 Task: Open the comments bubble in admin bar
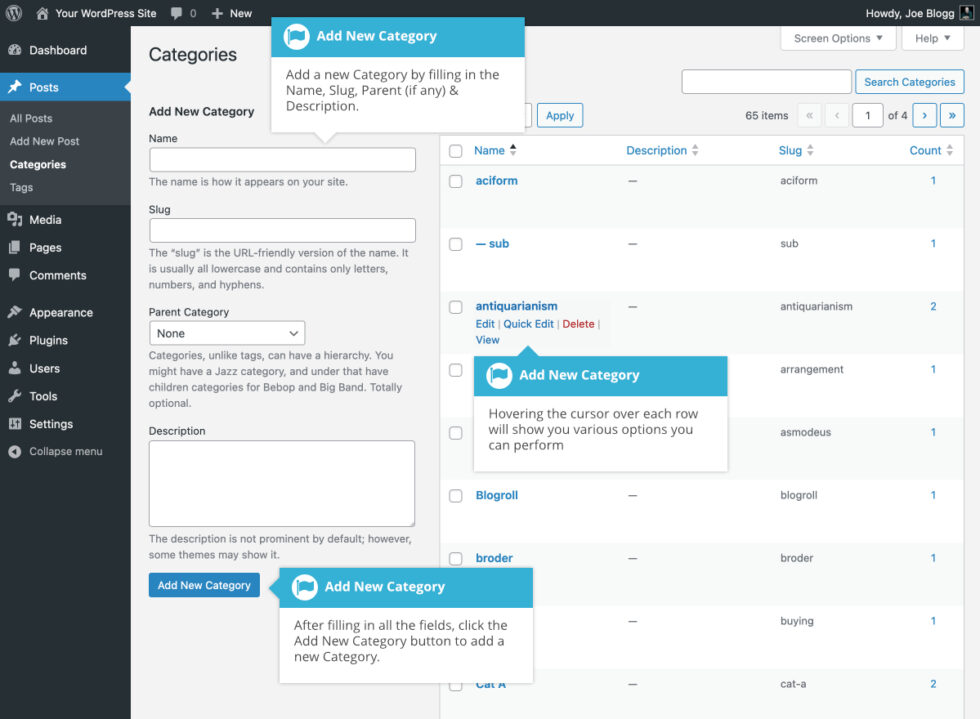click(x=177, y=14)
